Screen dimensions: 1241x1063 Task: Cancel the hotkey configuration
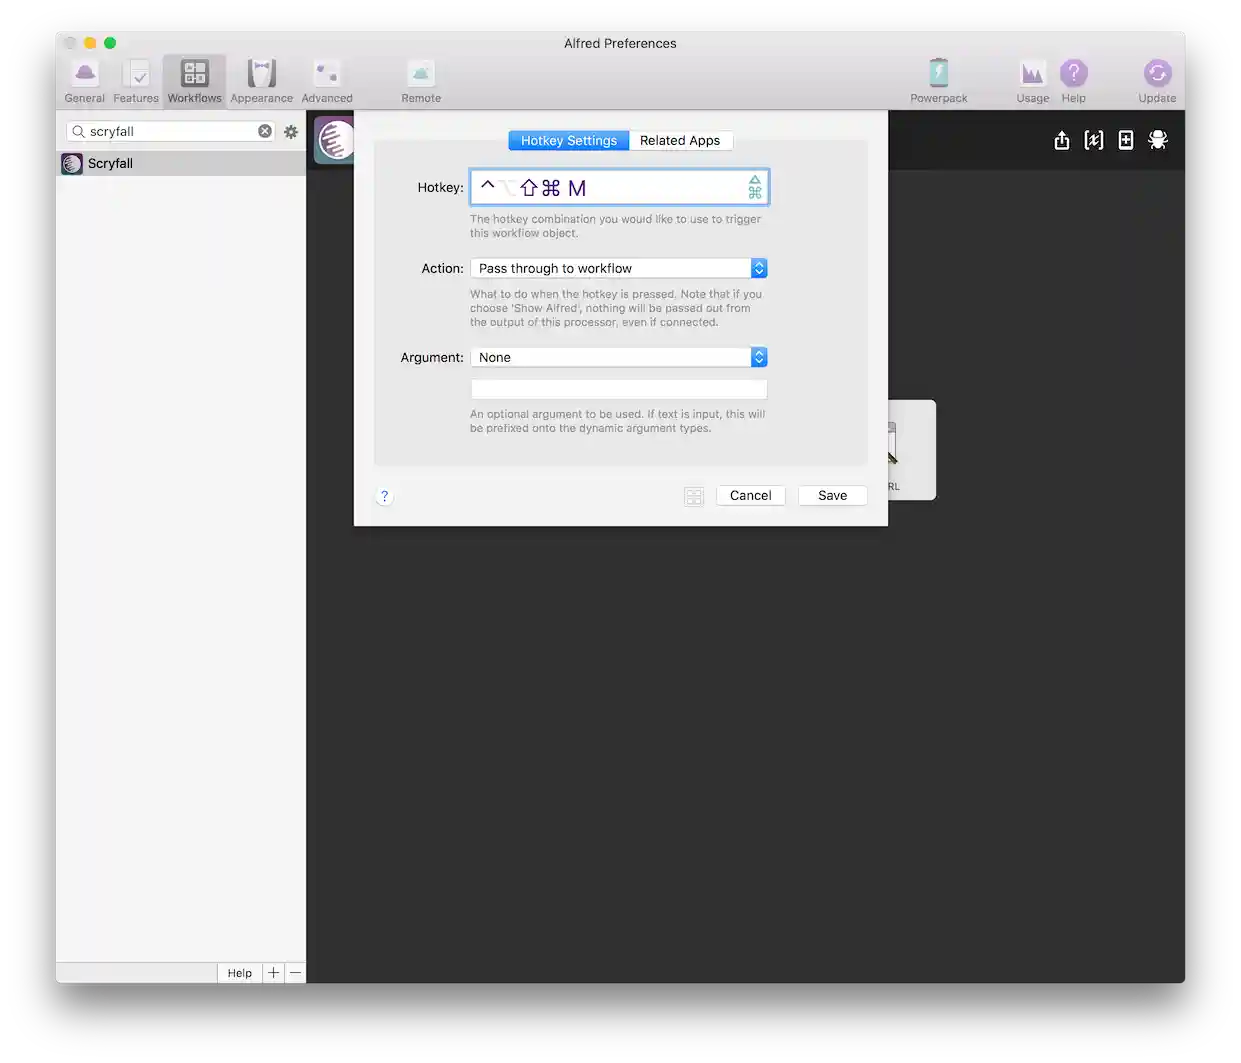[750, 495]
